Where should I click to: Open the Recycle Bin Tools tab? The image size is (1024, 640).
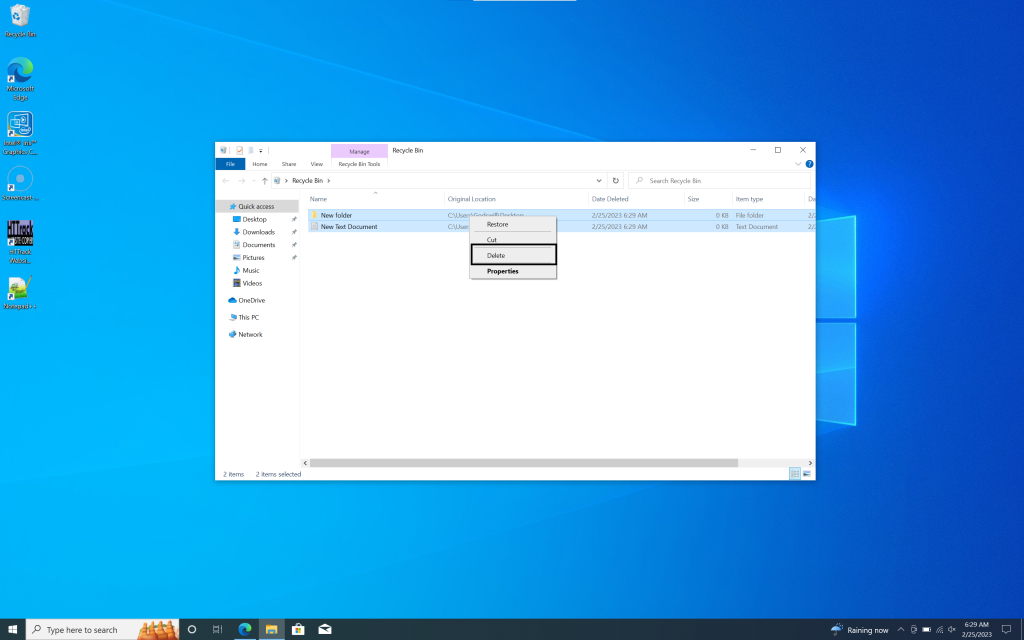pyautogui.click(x=359, y=164)
